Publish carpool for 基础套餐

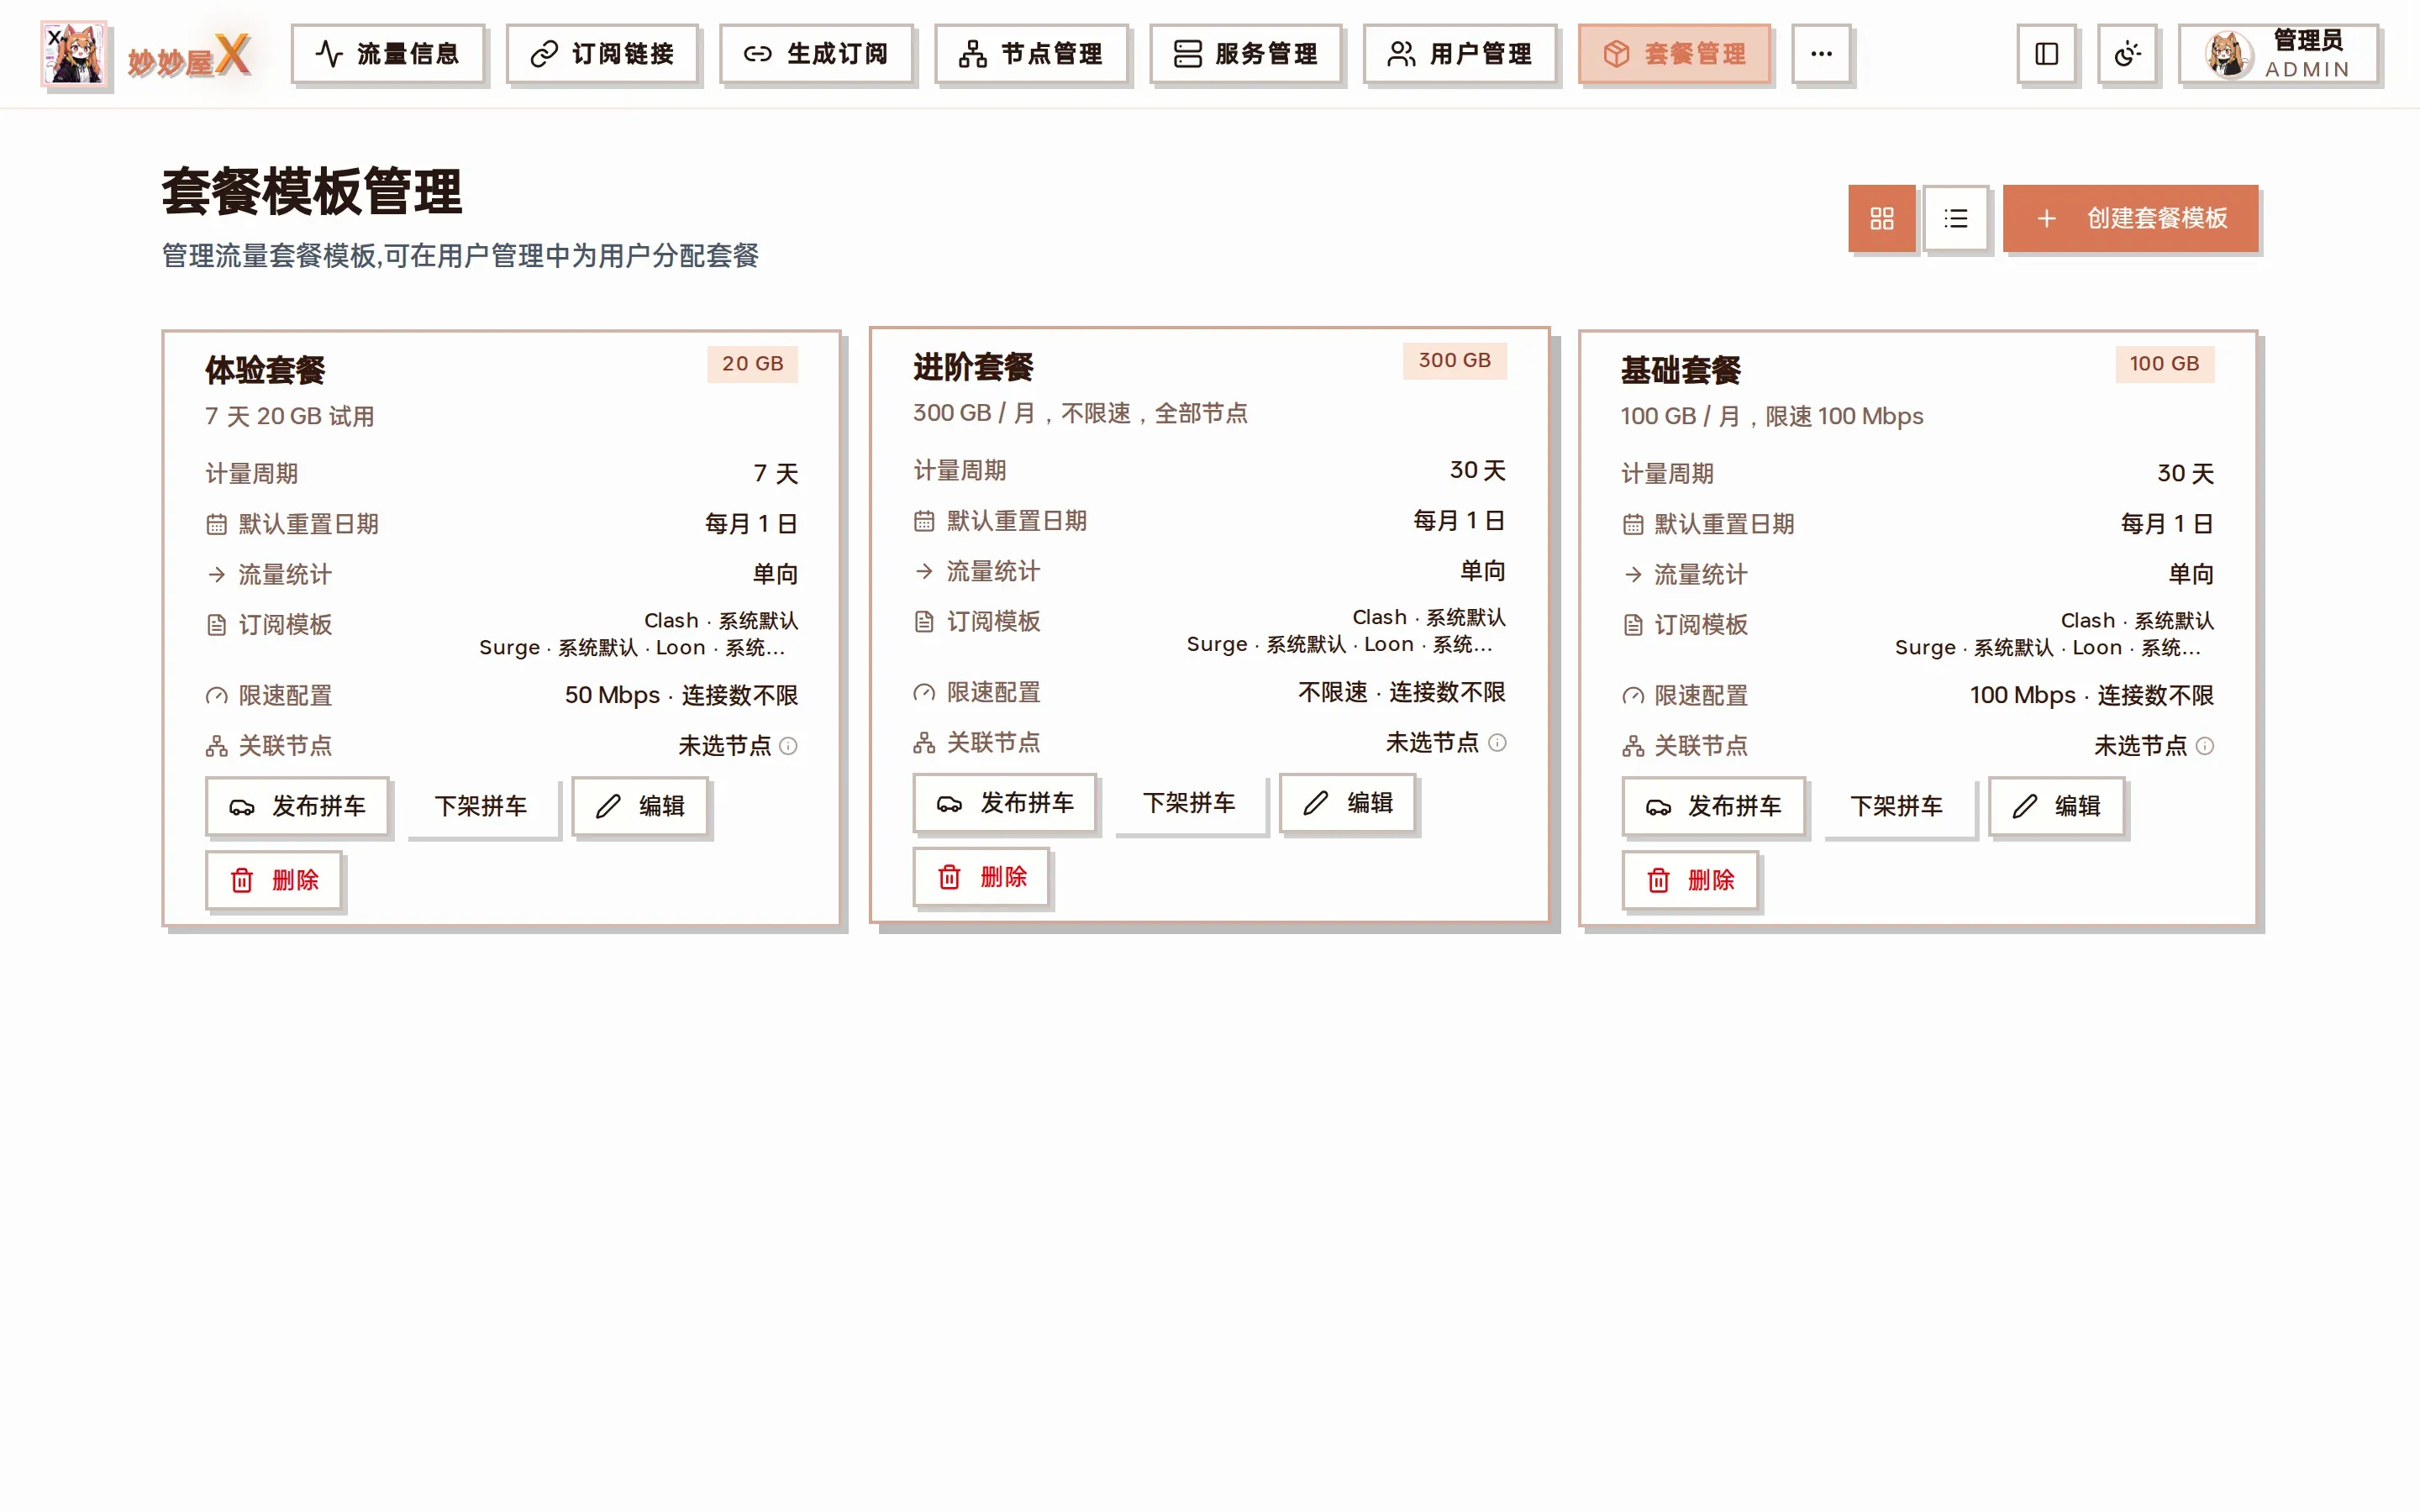(x=1713, y=806)
